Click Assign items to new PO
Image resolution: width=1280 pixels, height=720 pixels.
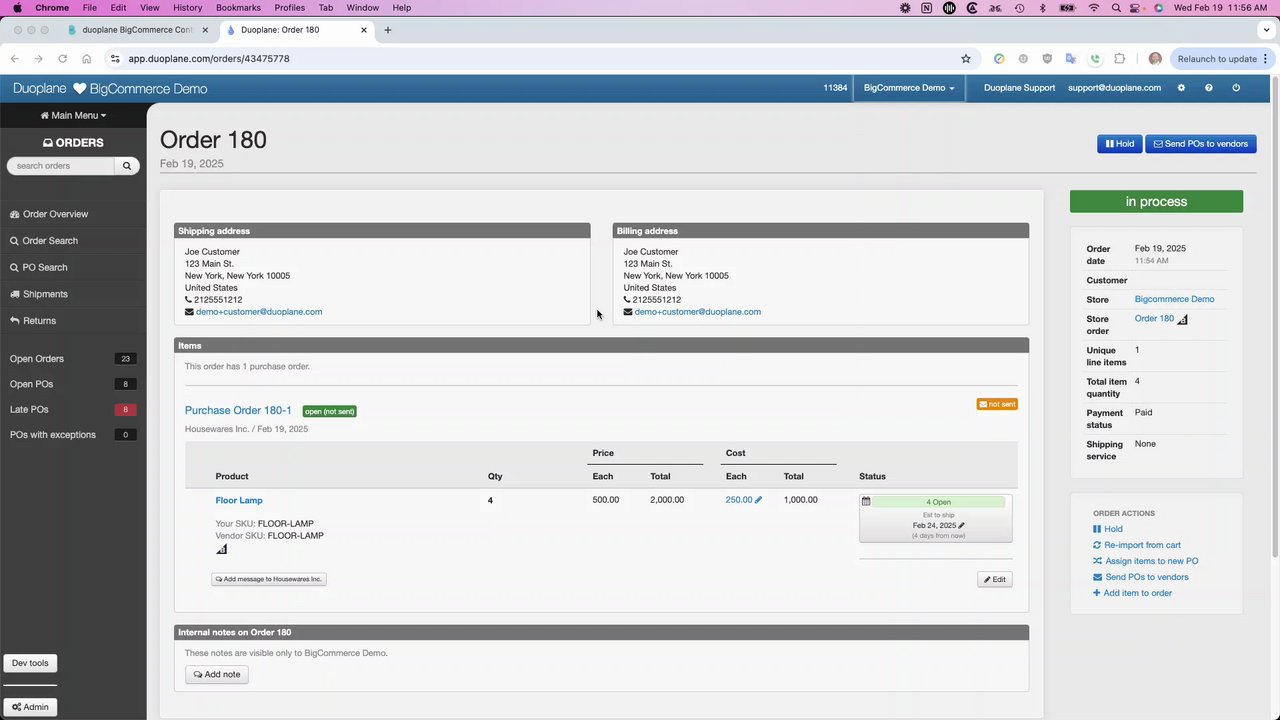pos(1145,561)
